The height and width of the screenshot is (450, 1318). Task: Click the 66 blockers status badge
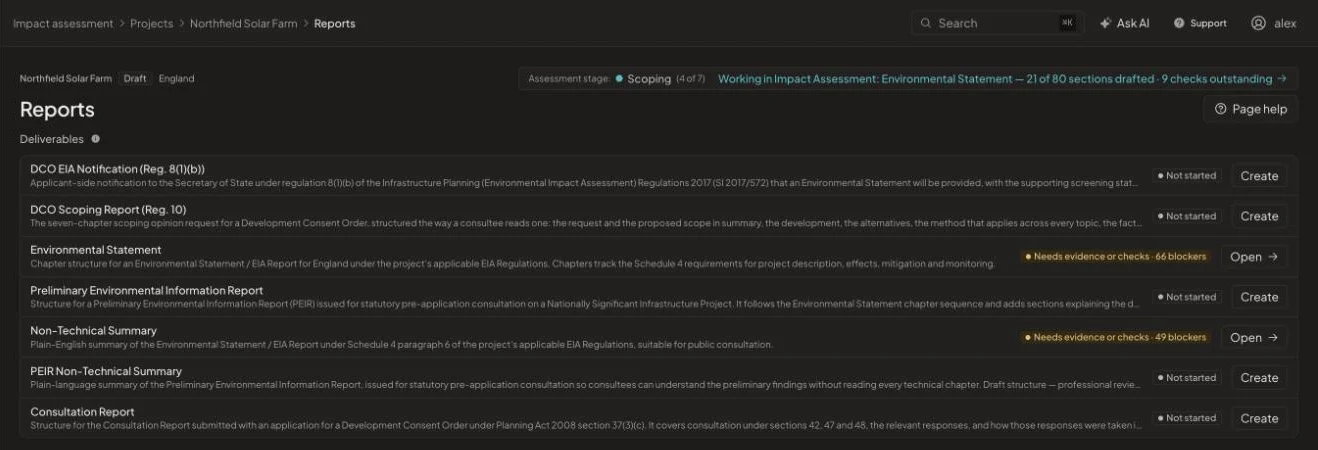click(x=1117, y=257)
